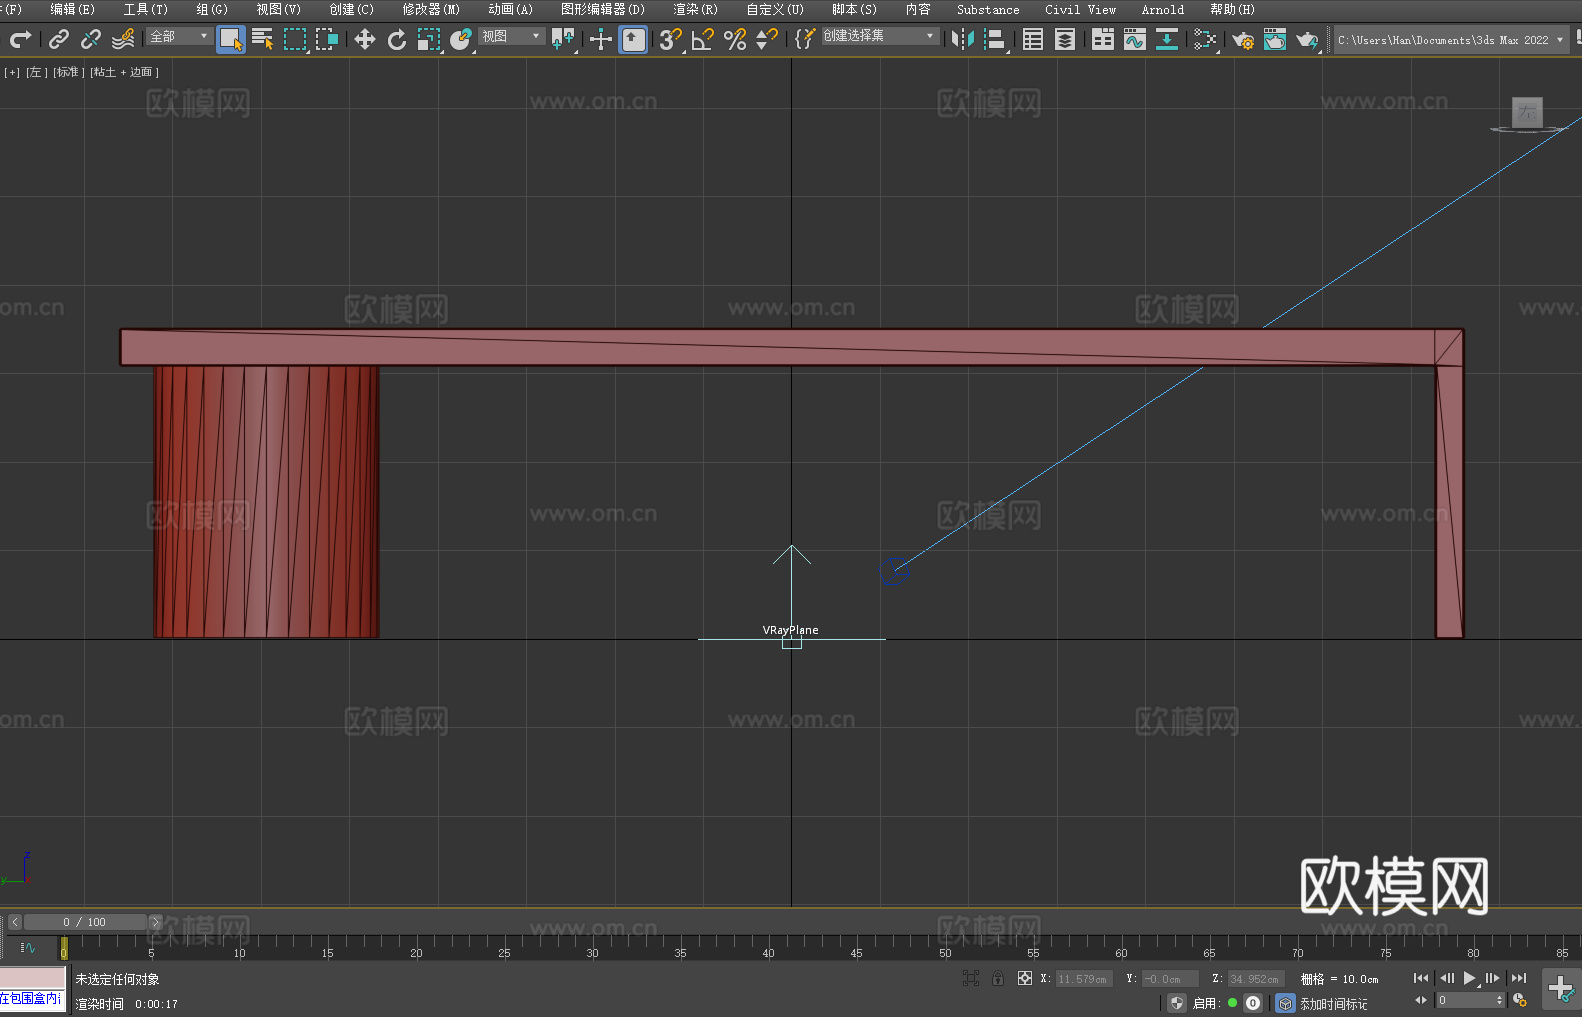
Task: Open the 渲染(R) menu
Action: pyautogui.click(x=695, y=9)
